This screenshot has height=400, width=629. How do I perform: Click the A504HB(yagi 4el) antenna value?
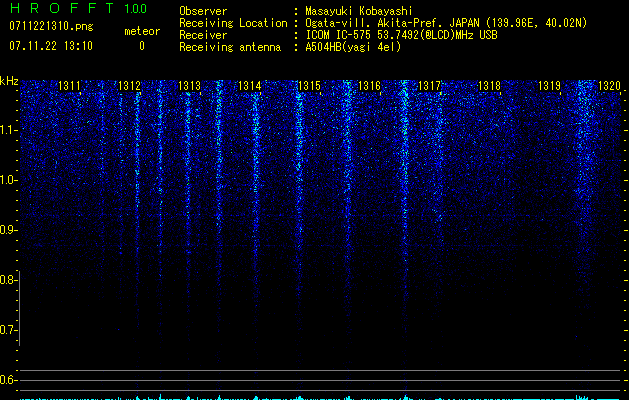coord(353,47)
